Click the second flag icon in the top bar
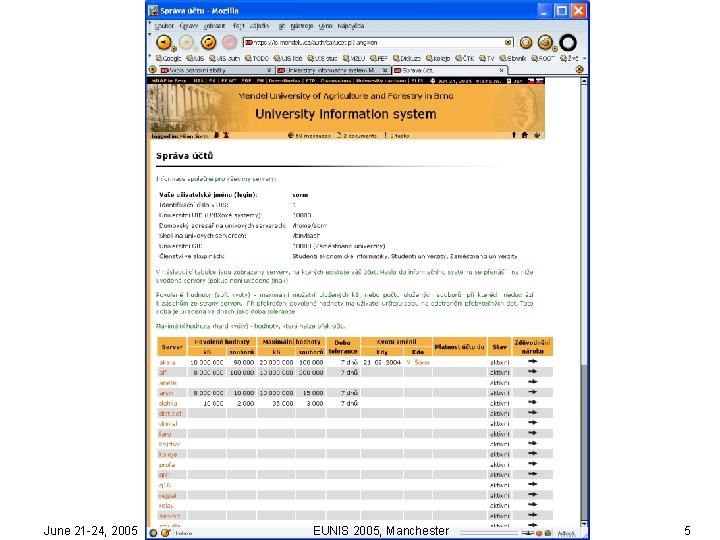This screenshot has height=540, width=720. 540,81
